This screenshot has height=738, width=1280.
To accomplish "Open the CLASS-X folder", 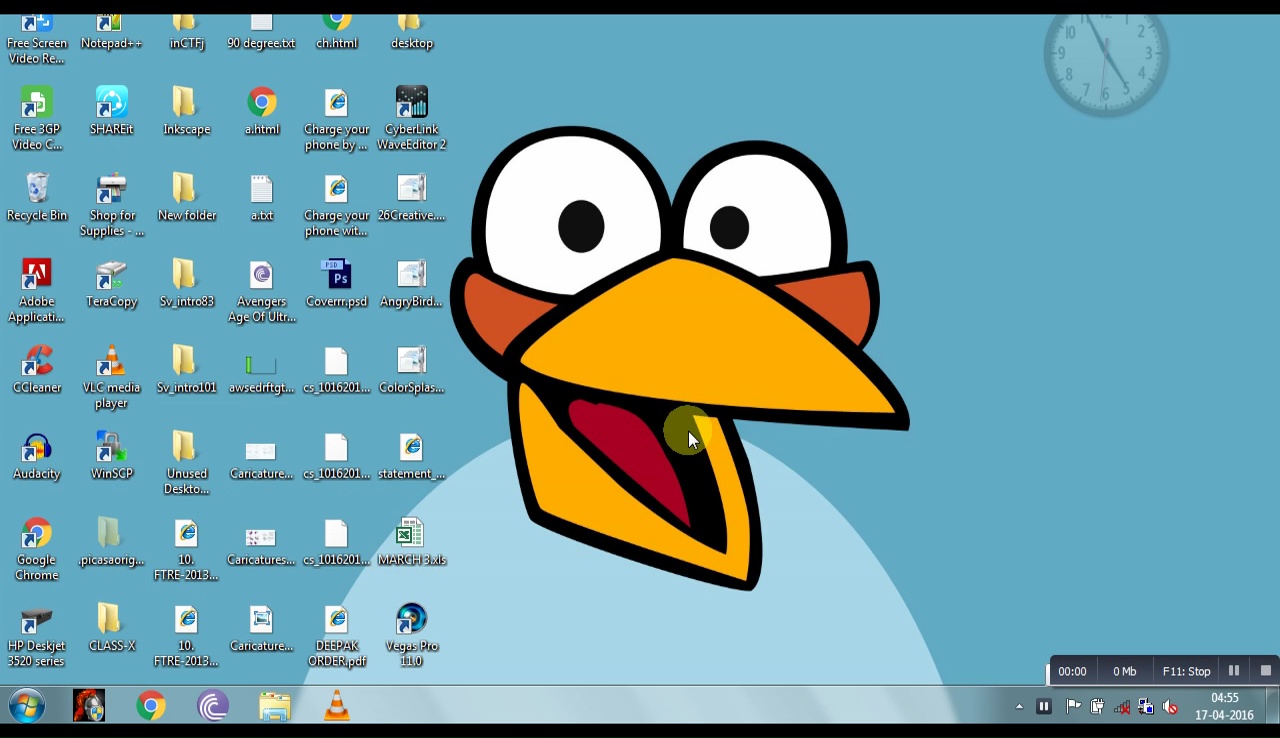I will pos(111,627).
